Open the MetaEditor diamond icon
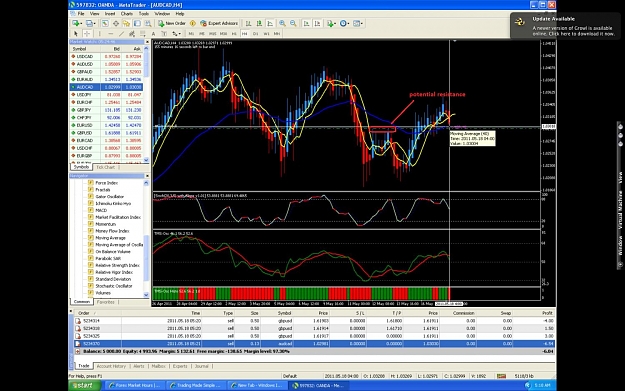Image resolution: width=625 pixels, height=391 pixels. point(193,24)
